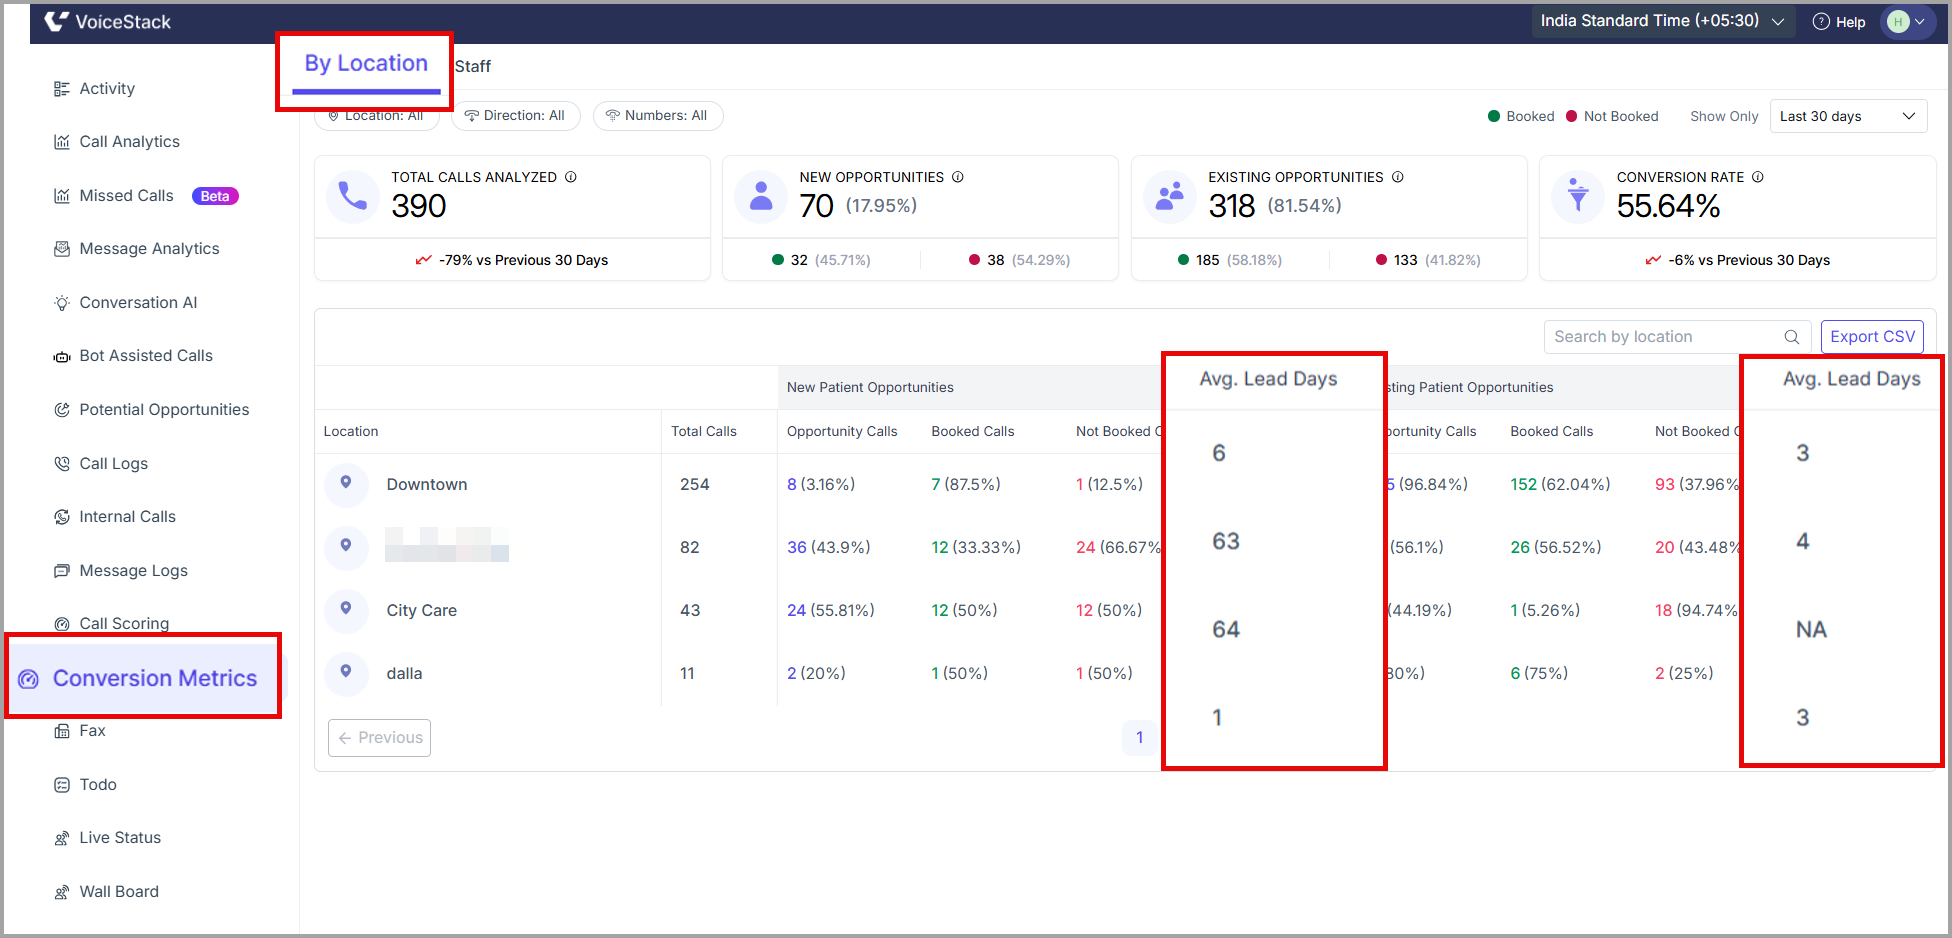Click the Search by location field
The height and width of the screenshot is (938, 1952).
(x=1677, y=337)
